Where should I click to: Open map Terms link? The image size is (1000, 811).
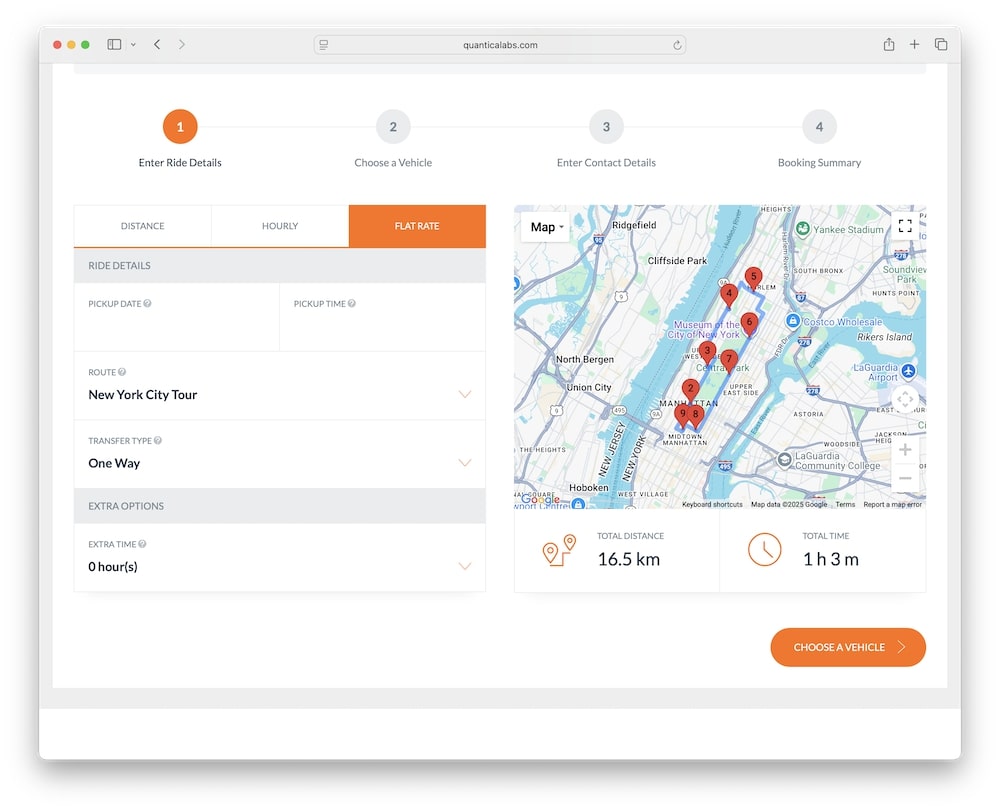845,504
